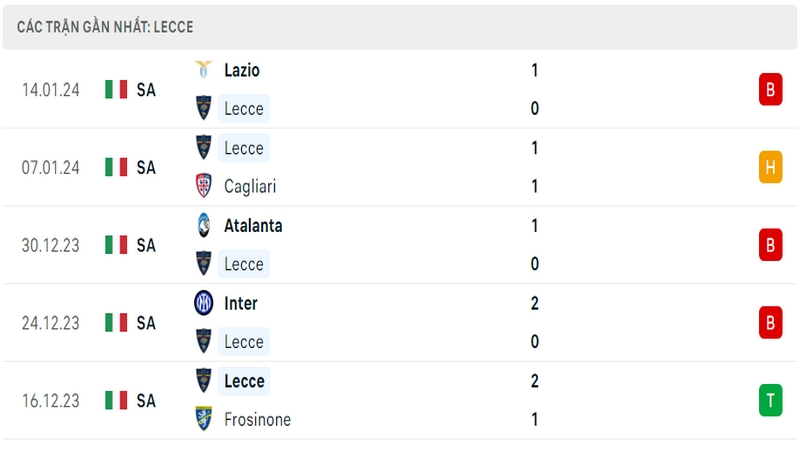Click the Inter Milan badge icon
The image size is (800, 450).
pyautogui.click(x=204, y=303)
